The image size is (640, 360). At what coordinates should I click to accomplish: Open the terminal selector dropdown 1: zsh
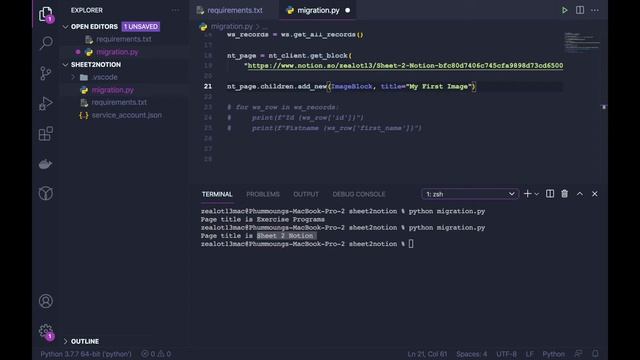tap(470, 194)
